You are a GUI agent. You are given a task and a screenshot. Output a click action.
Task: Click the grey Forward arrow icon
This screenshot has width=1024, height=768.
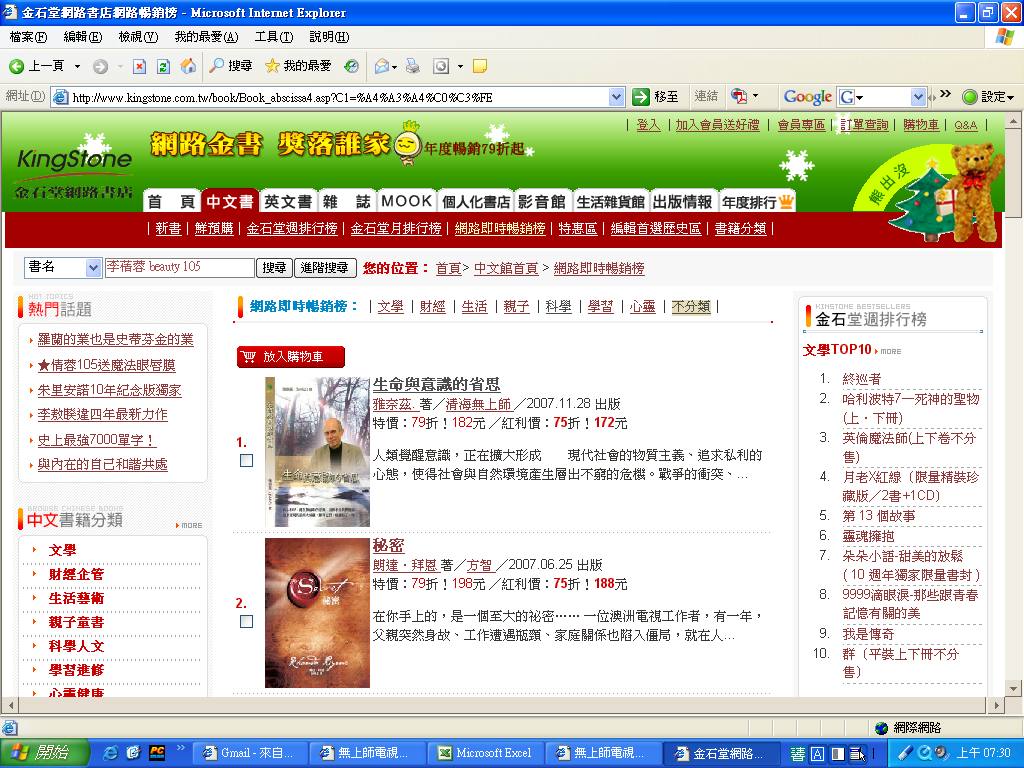click(100, 66)
